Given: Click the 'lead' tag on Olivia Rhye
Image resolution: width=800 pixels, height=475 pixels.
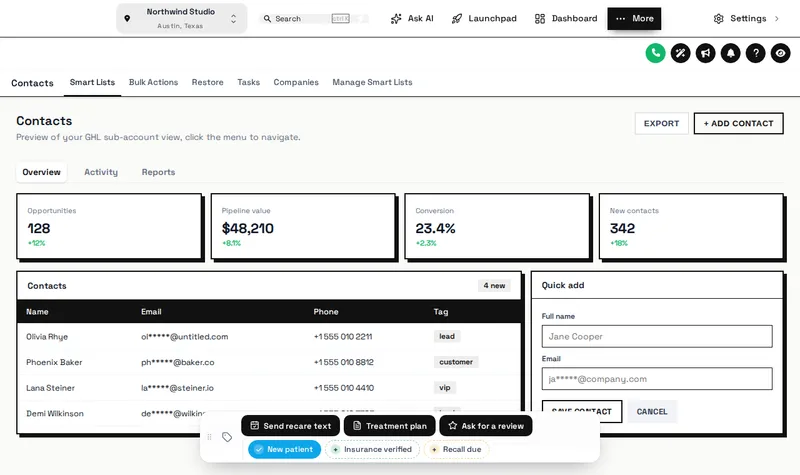Looking at the screenshot, I should pos(447,336).
